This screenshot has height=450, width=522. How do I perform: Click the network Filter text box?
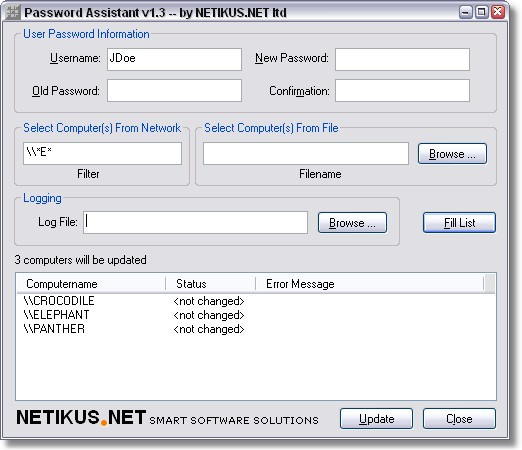(x=102, y=153)
